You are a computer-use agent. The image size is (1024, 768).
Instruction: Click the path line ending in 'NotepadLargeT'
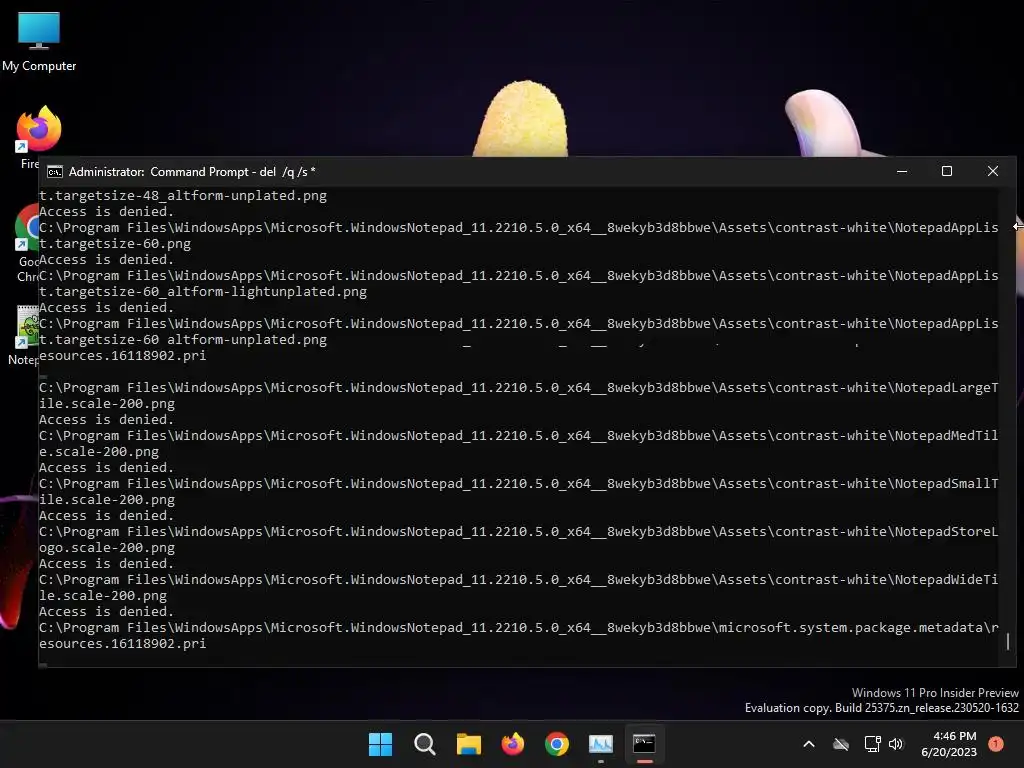(519, 387)
